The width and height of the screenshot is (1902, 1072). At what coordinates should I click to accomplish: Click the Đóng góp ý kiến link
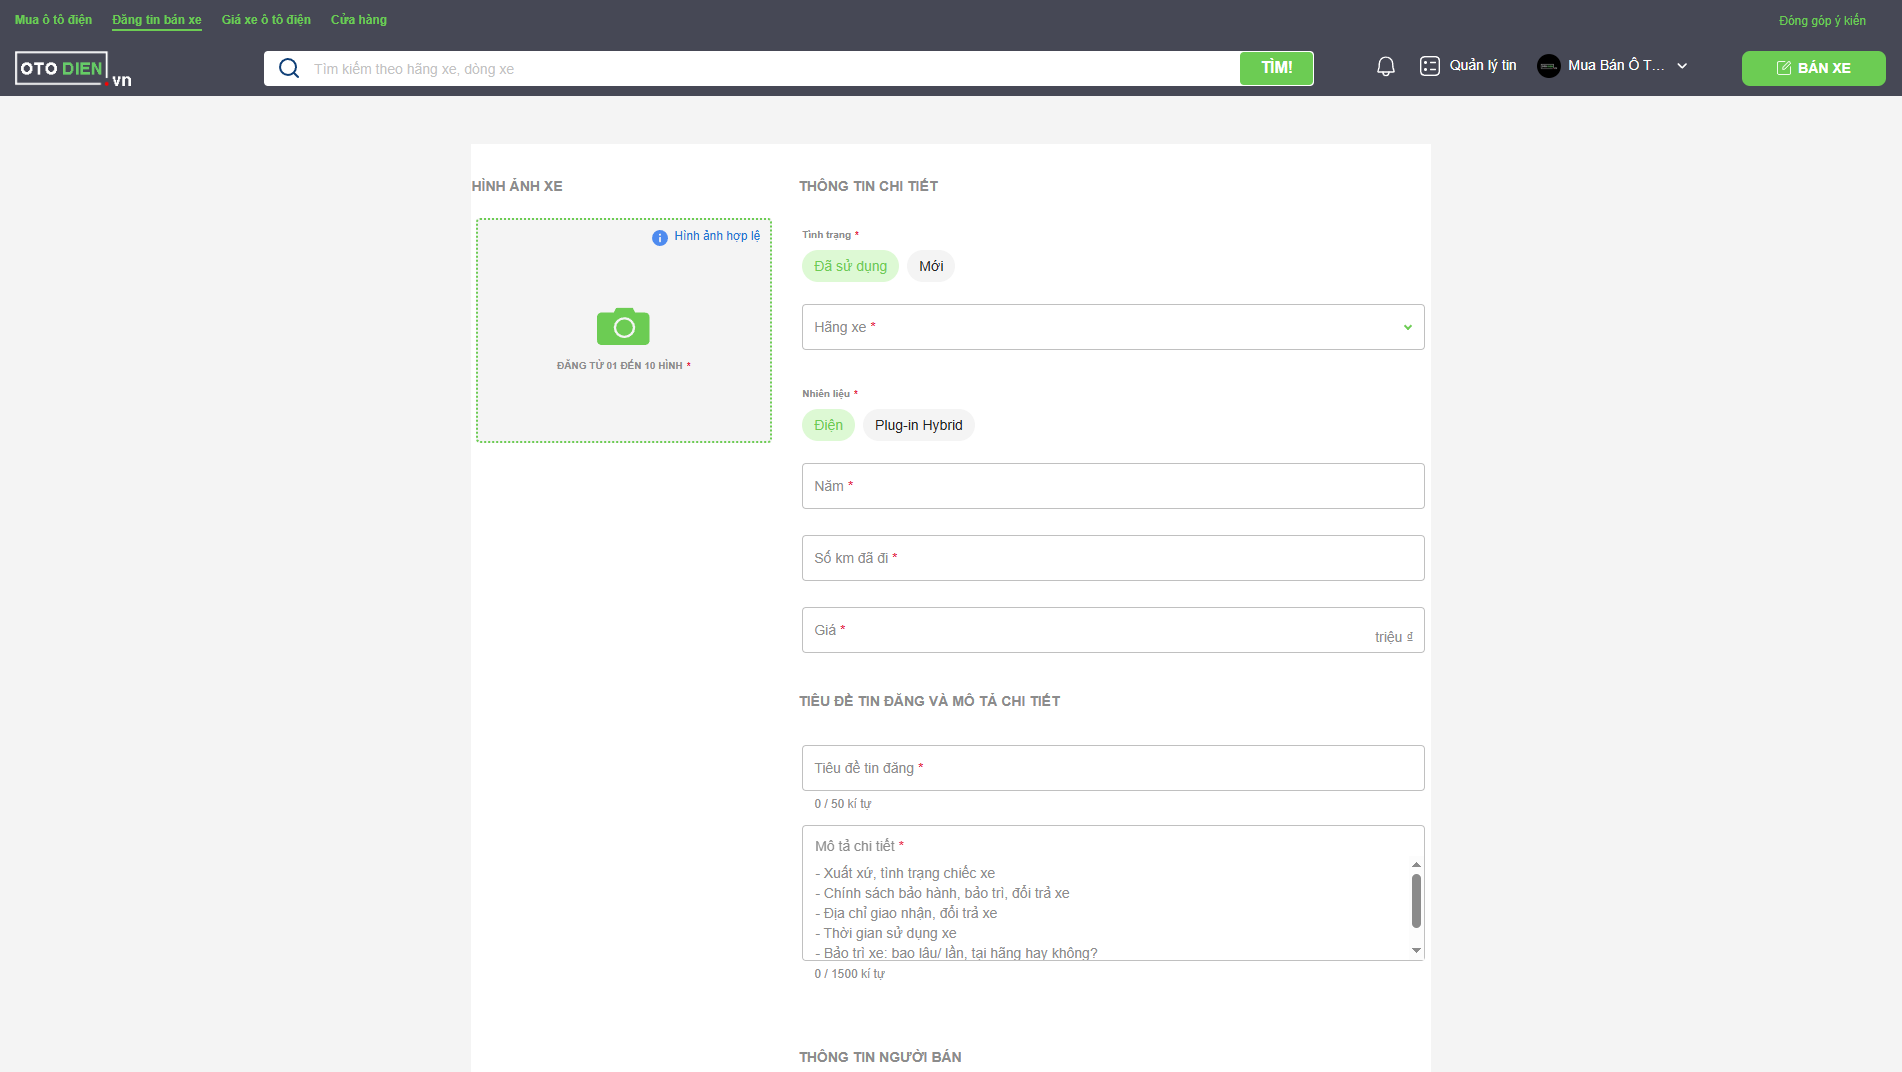(1822, 21)
